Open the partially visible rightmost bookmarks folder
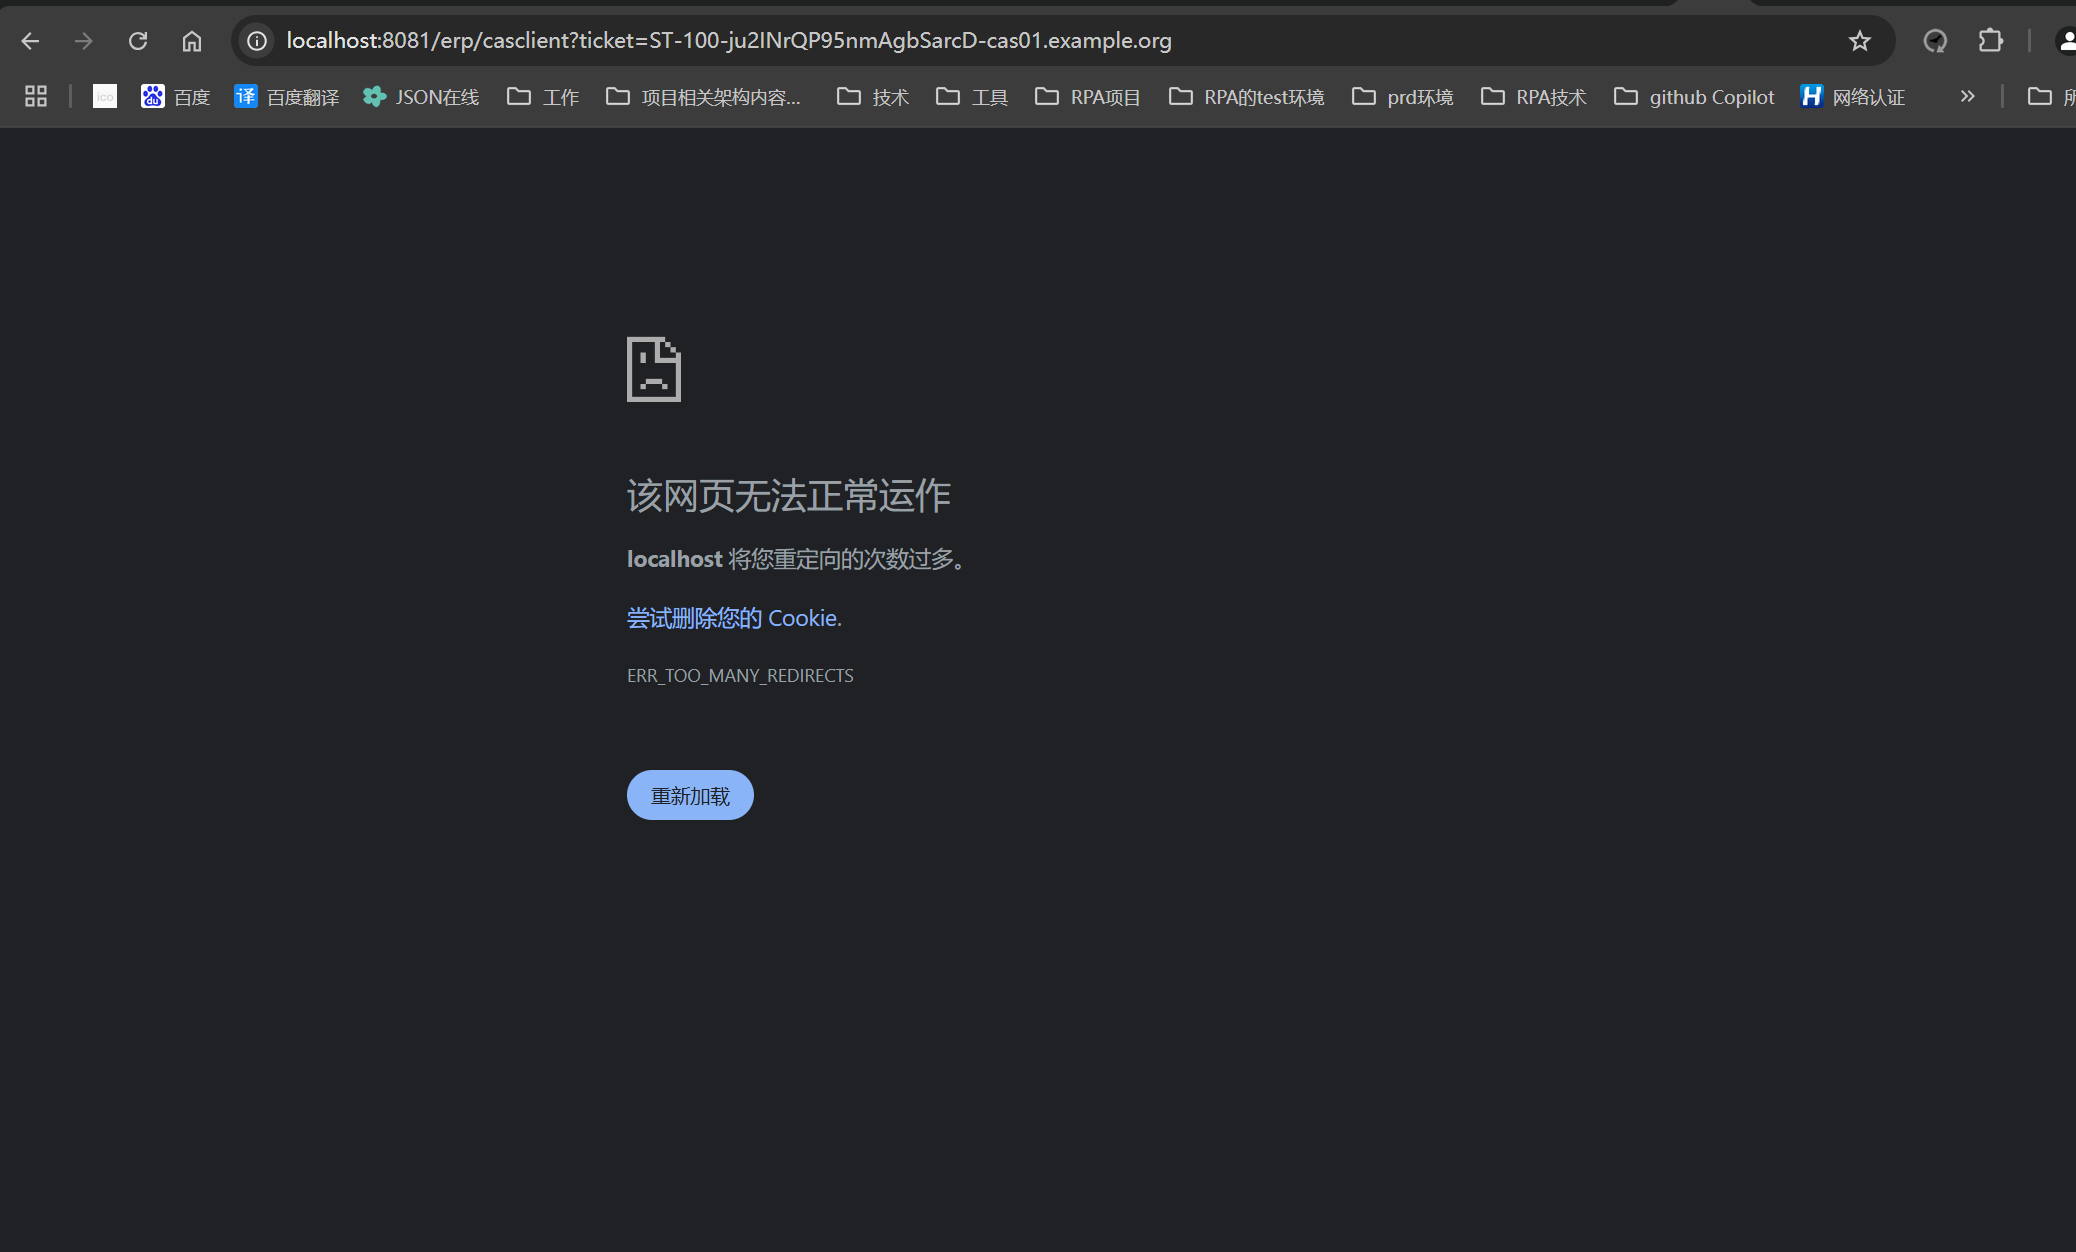 click(x=2050, y=96)
